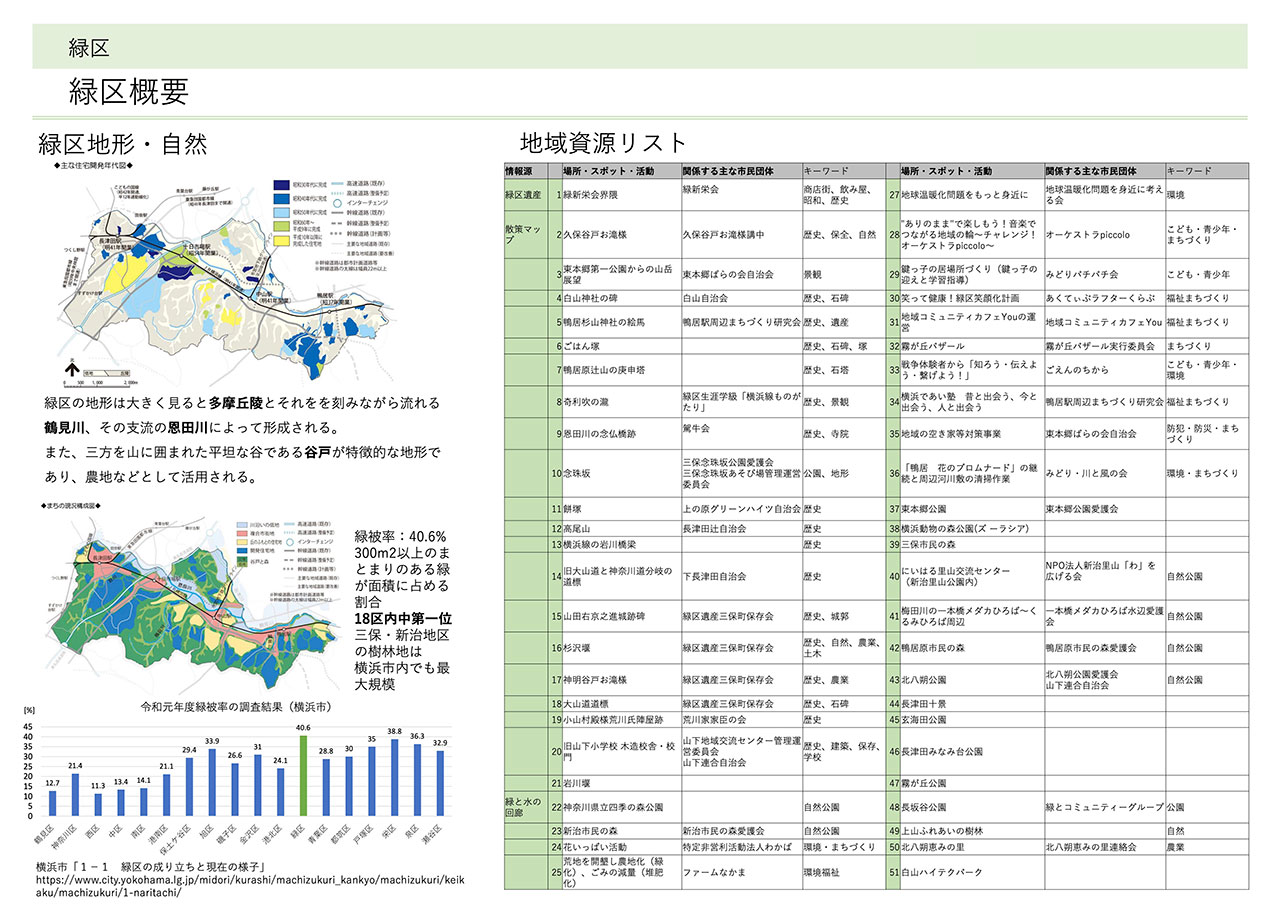
Task: Select the 情報源 column header
Action: pos(525,171)
